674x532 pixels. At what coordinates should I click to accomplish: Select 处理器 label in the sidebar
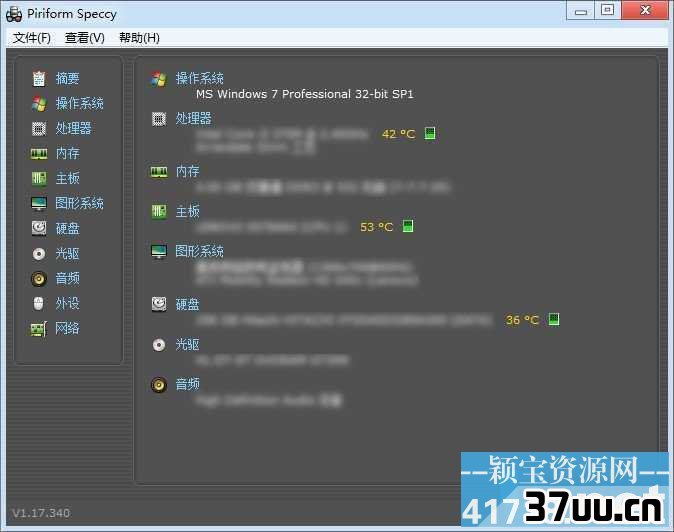click(74, 128)
